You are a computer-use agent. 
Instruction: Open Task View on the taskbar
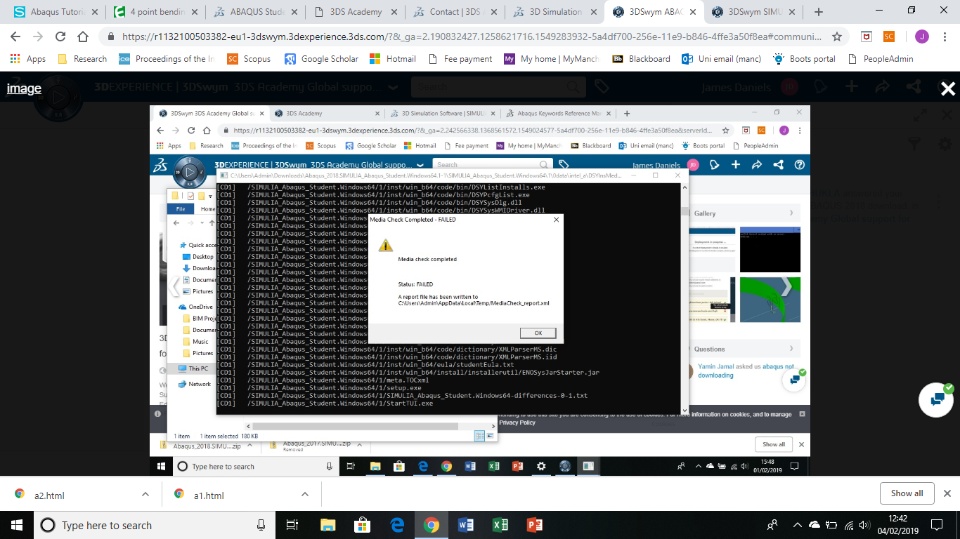point(292,525)
